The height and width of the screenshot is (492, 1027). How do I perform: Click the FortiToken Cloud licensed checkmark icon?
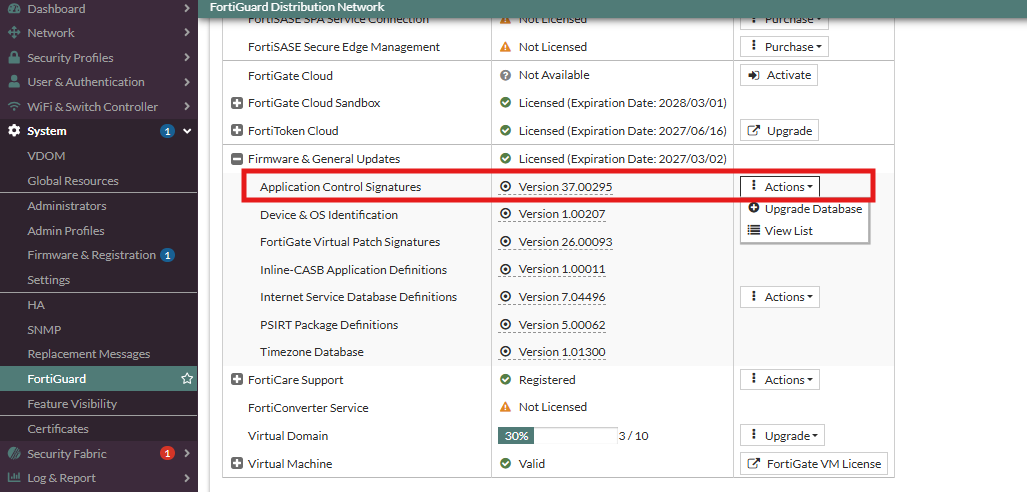coord(505,130)
